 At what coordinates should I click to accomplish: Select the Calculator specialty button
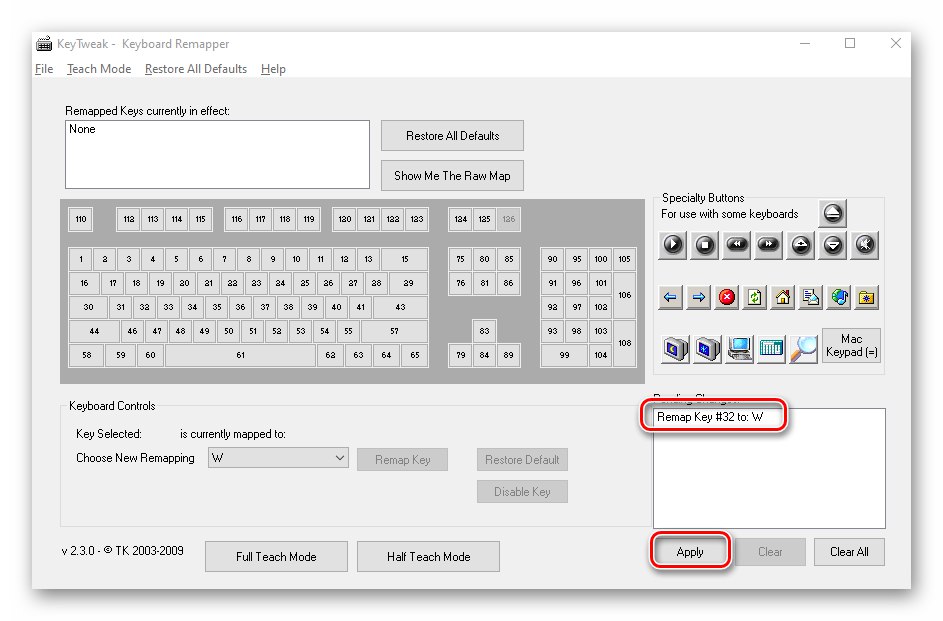[771, 349]
